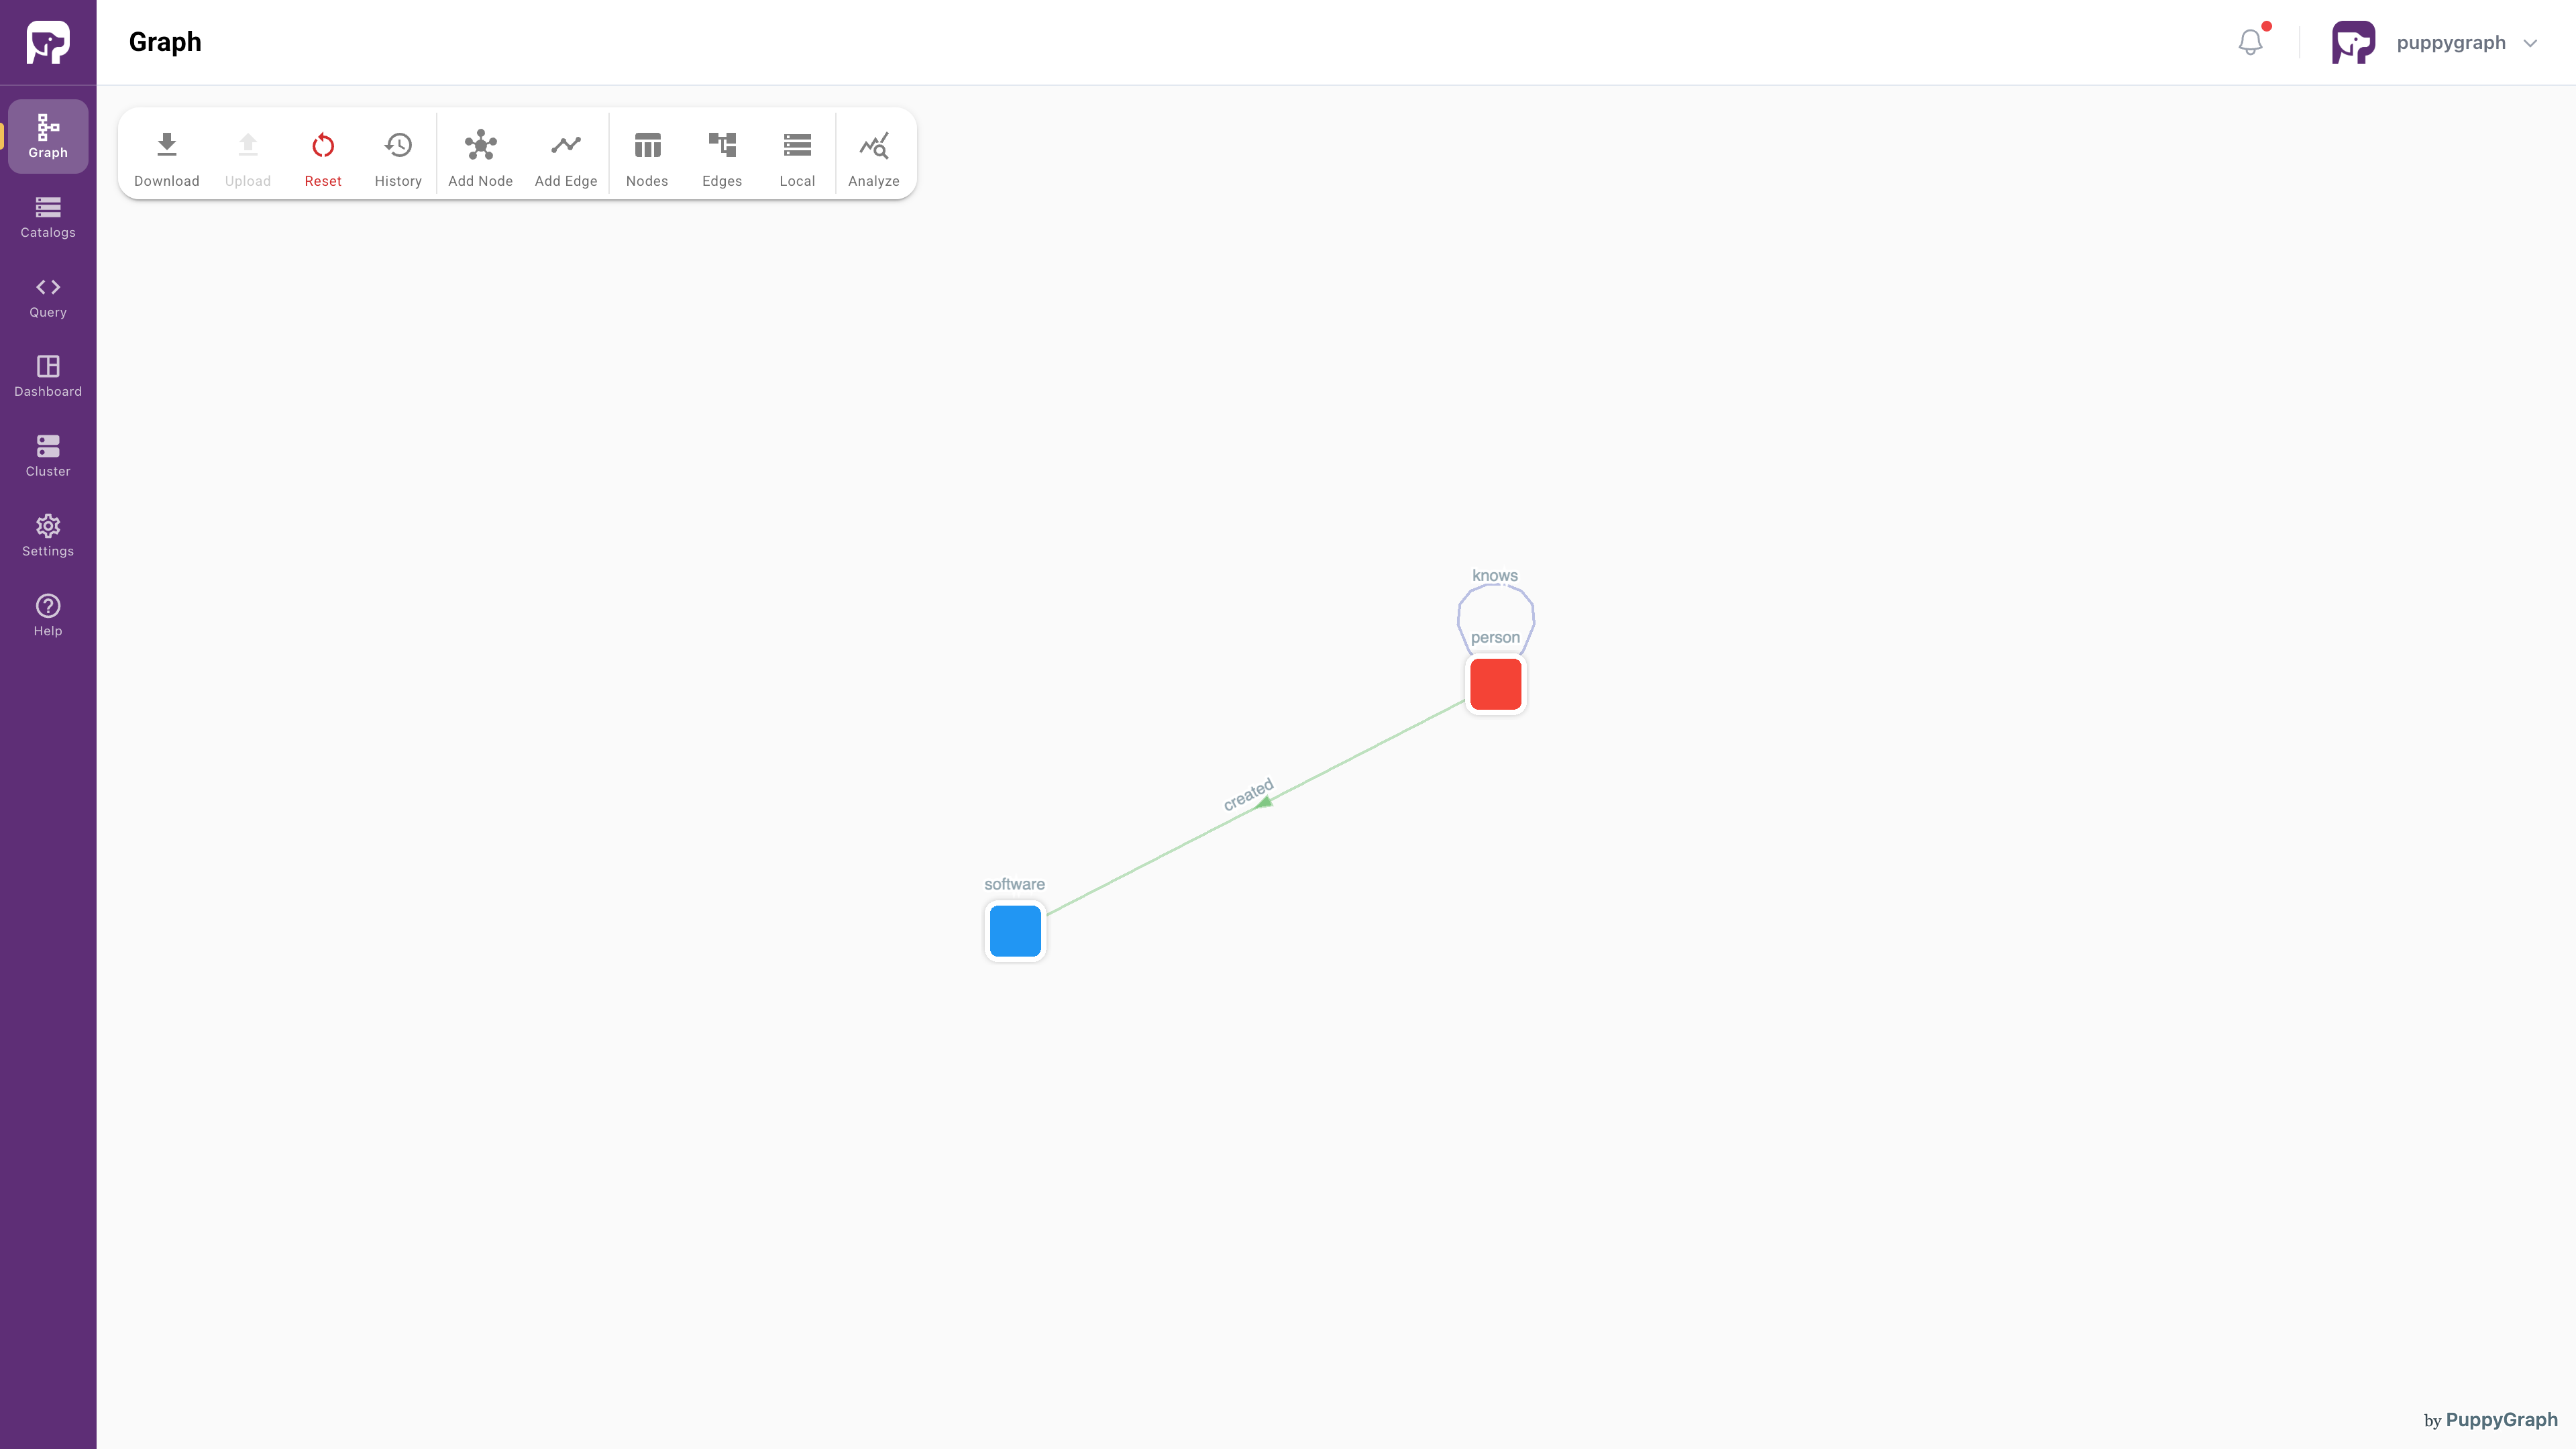Open the Dashboard section

pyautogui.click(x=47, y=375)
